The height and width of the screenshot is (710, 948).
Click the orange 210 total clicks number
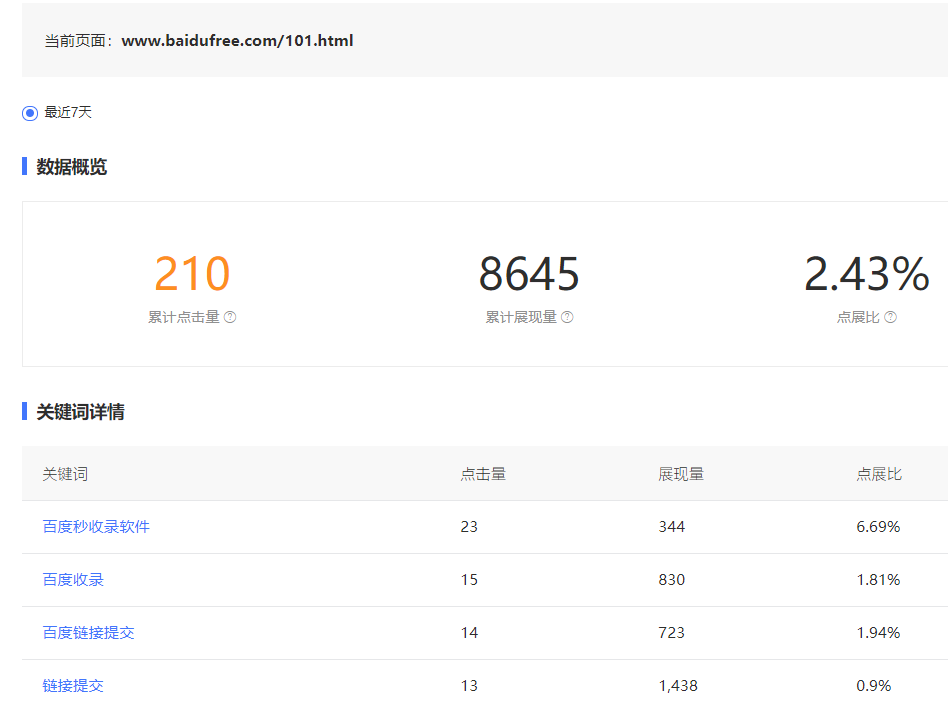(x=192, y=274)
